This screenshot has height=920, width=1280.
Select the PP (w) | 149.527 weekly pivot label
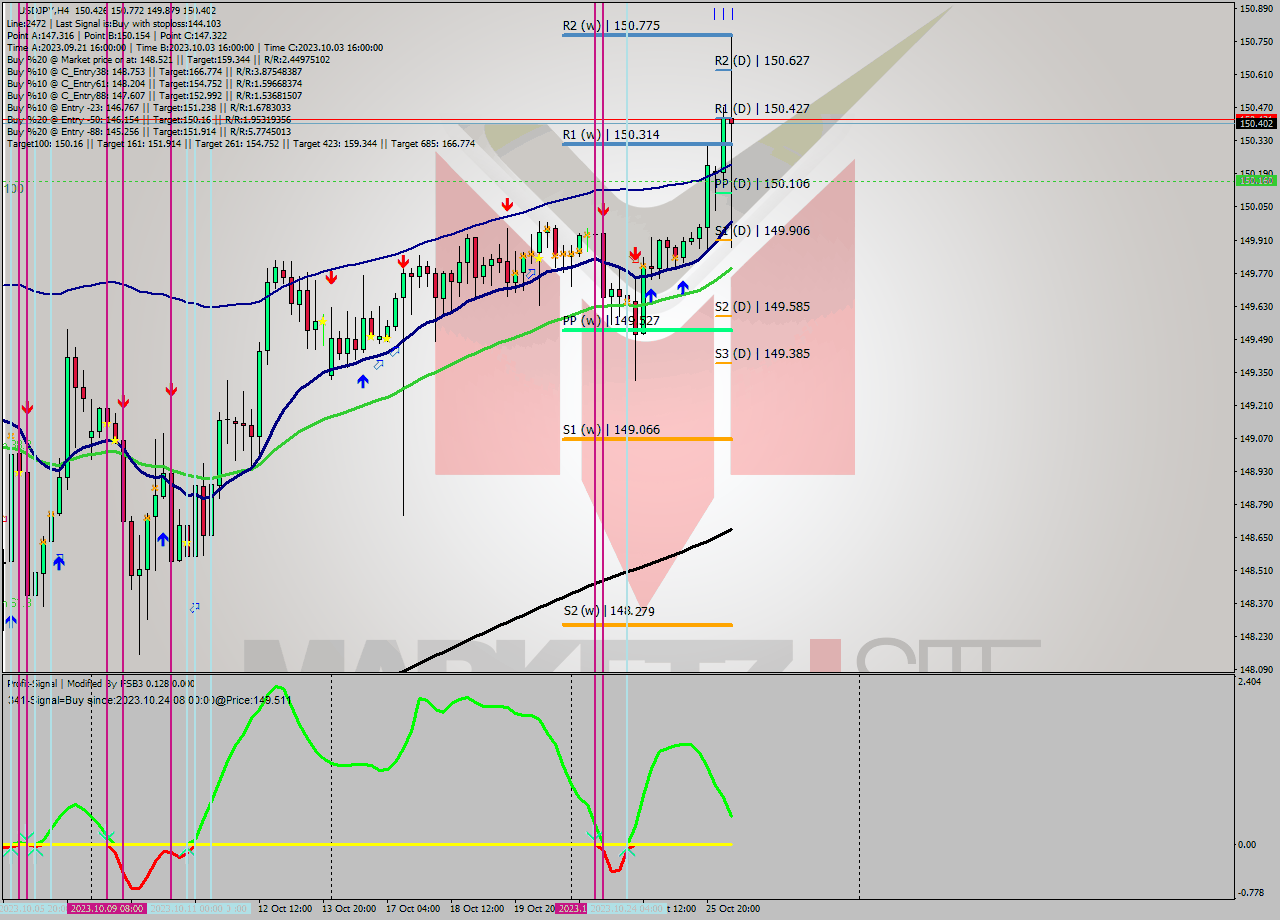point(611,321)
